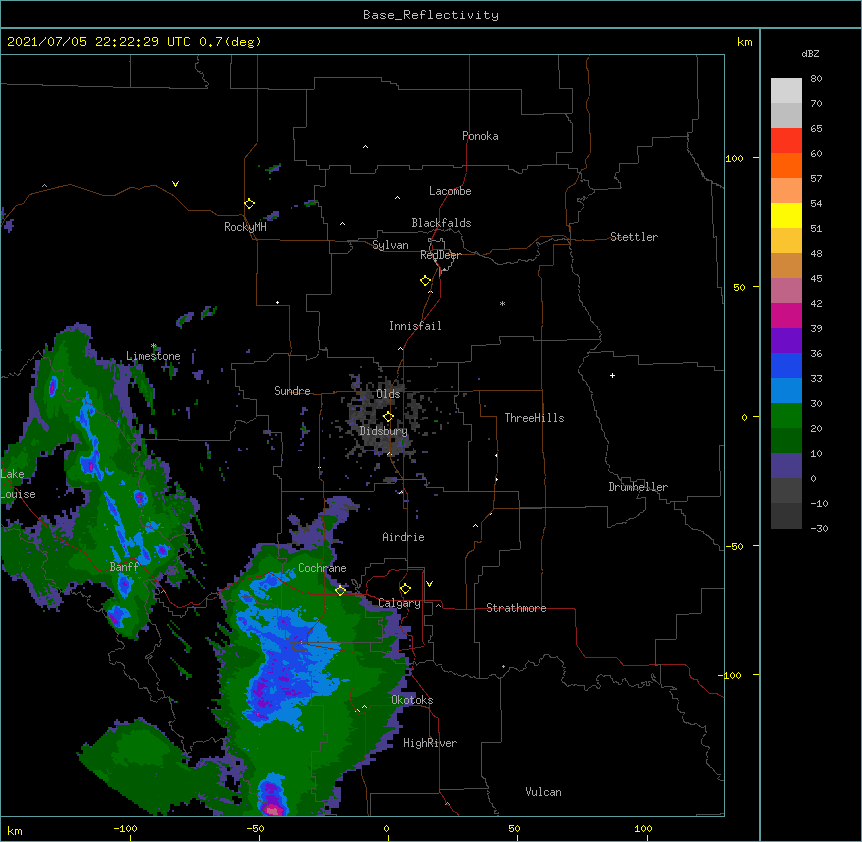Select the slate purple 0–10 dBZ swatch
The image size is (862, 842).
point(786,466)
